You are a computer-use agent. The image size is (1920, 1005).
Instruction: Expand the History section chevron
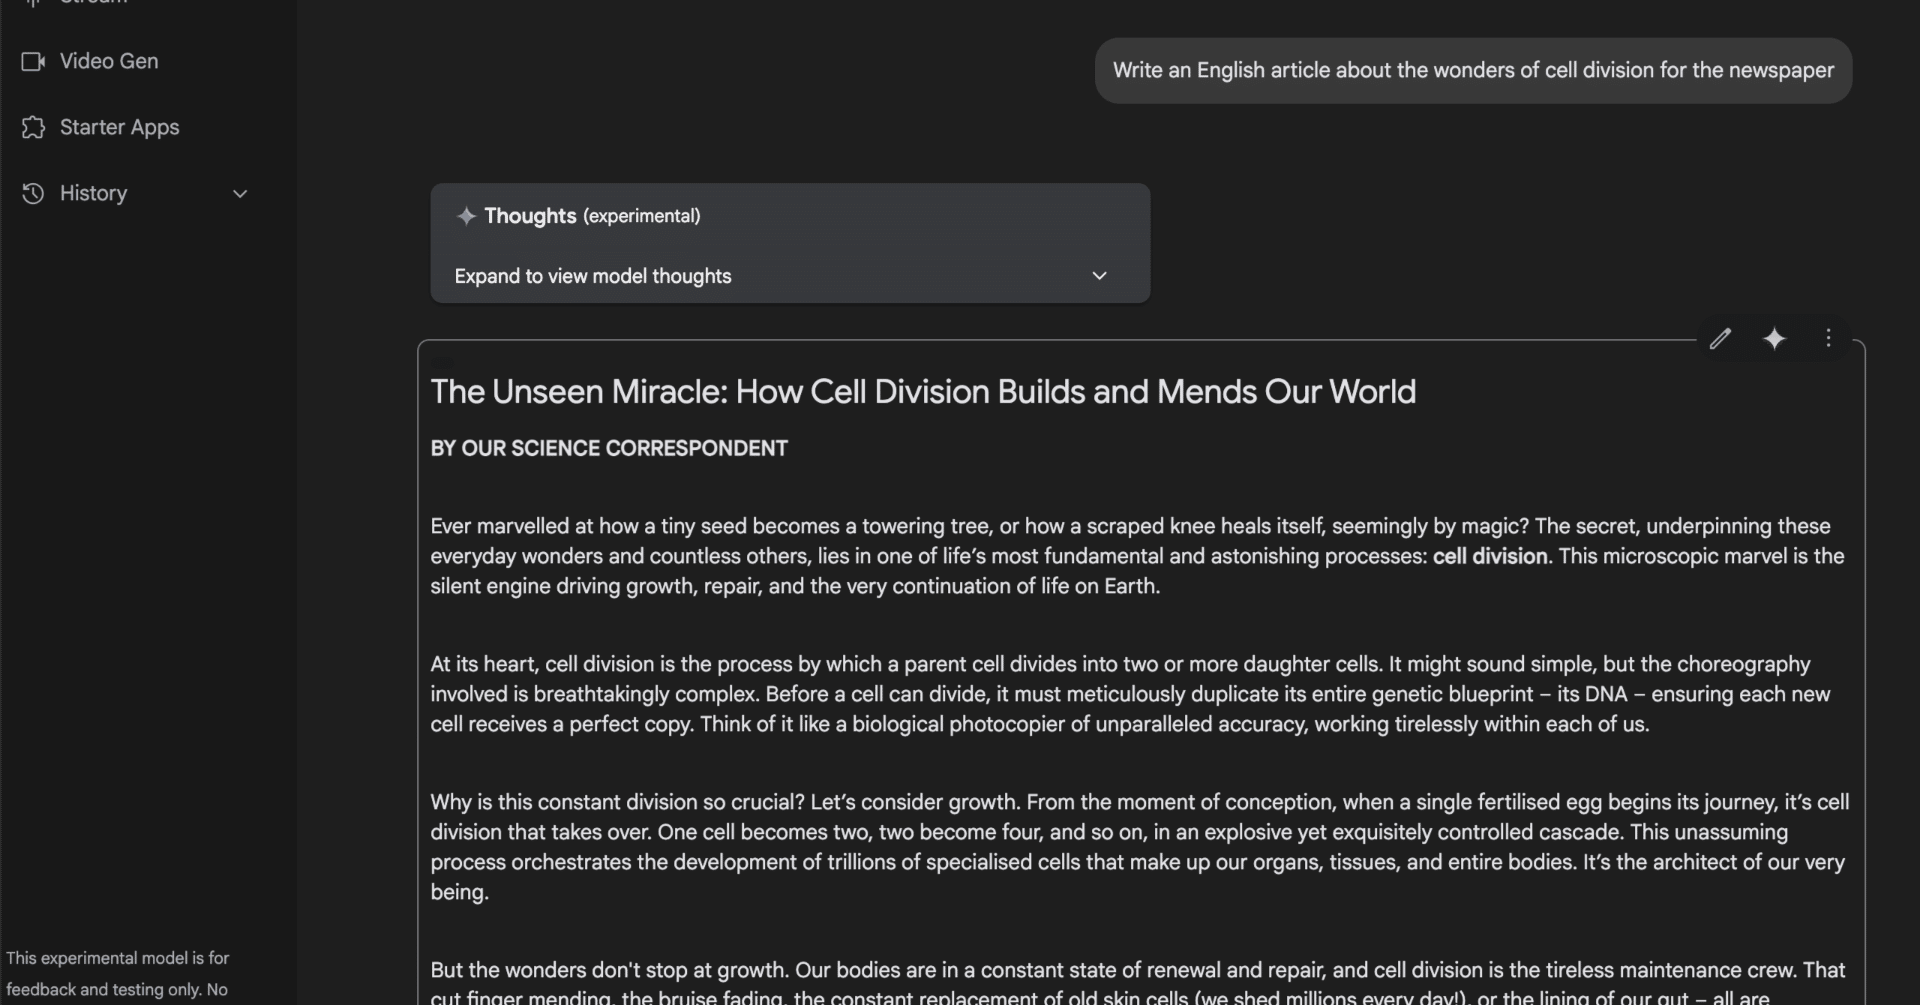click(x=240, y=194)
